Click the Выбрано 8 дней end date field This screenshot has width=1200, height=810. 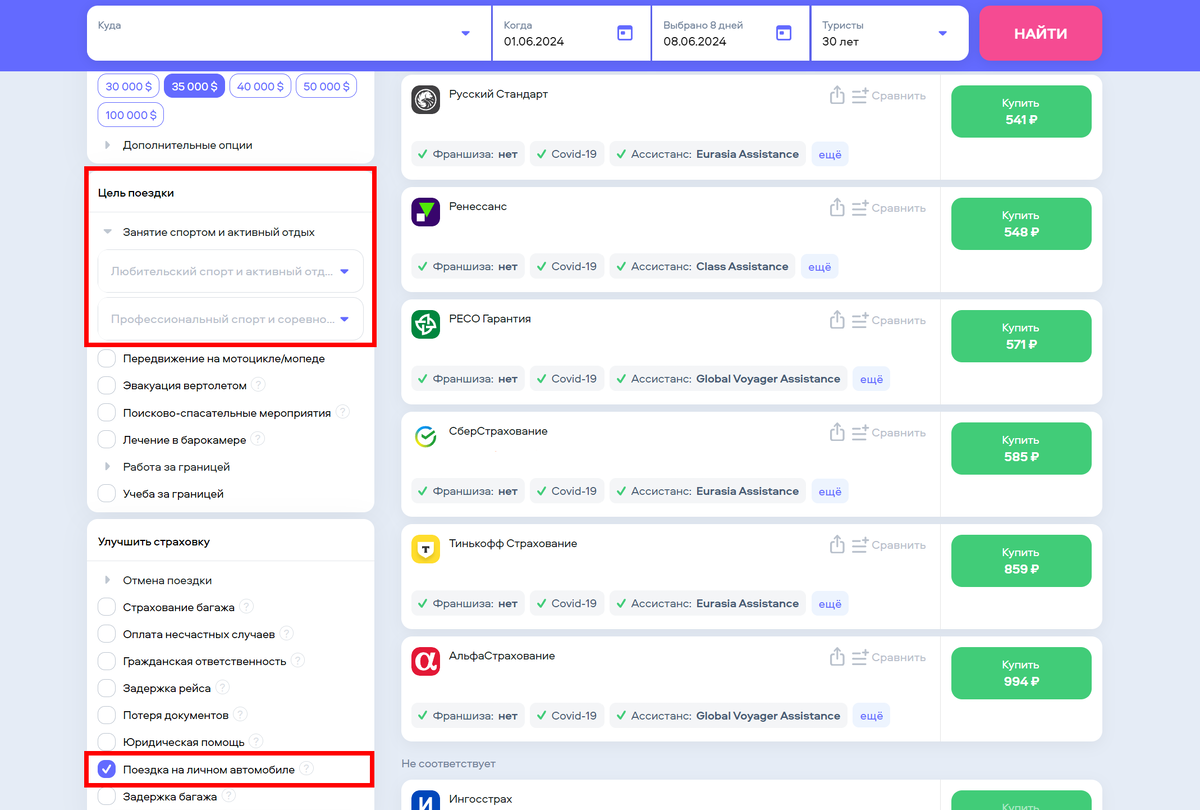click(730, 33)
